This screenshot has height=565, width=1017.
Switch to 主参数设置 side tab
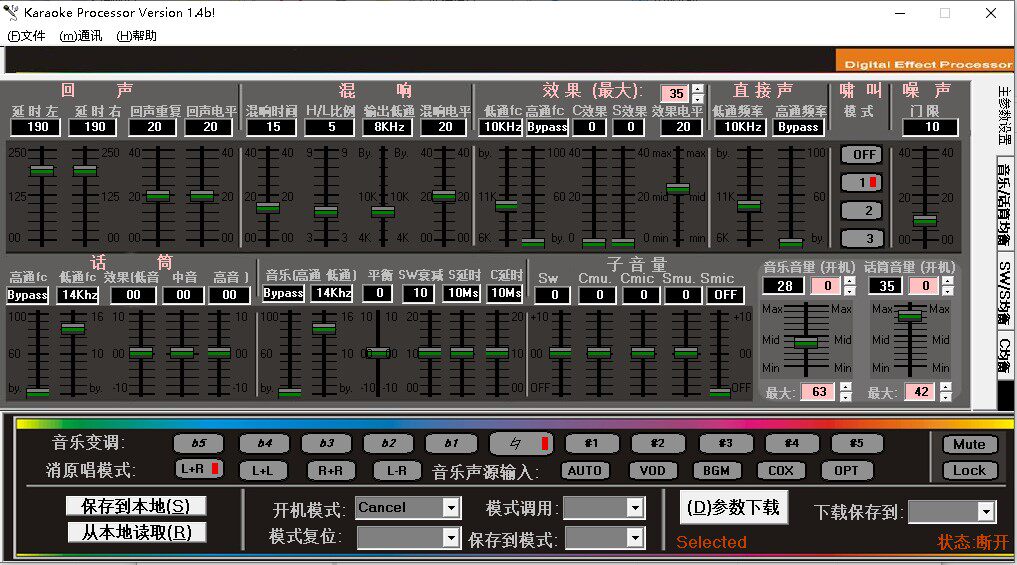pyautogui.click(x=1005, y=117)
